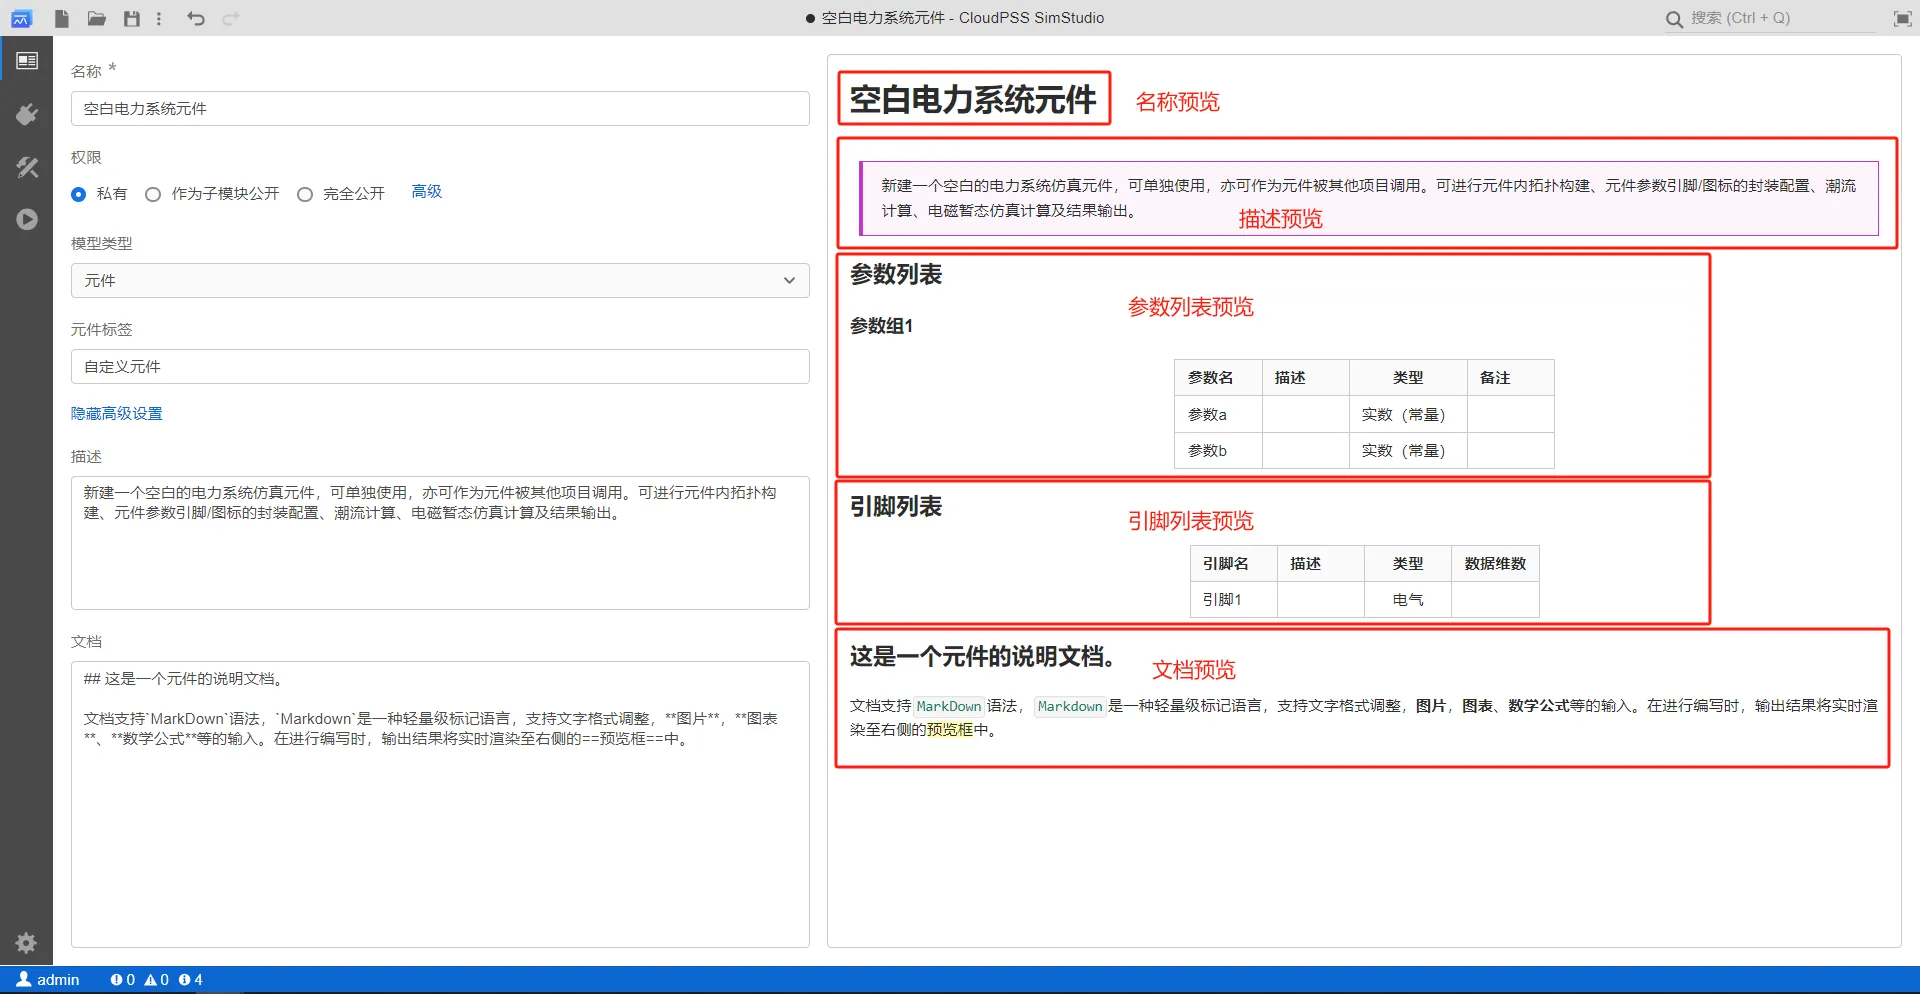Click the 引脚1 table cell

tap(1233, 599)
